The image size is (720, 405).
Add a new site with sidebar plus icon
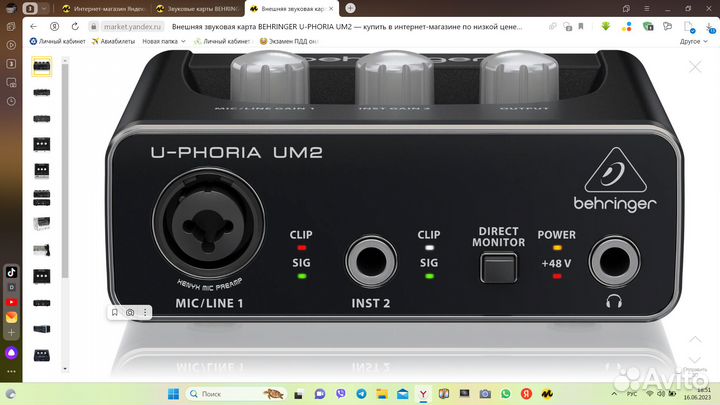pyautogui.click(x=11, y=332)
